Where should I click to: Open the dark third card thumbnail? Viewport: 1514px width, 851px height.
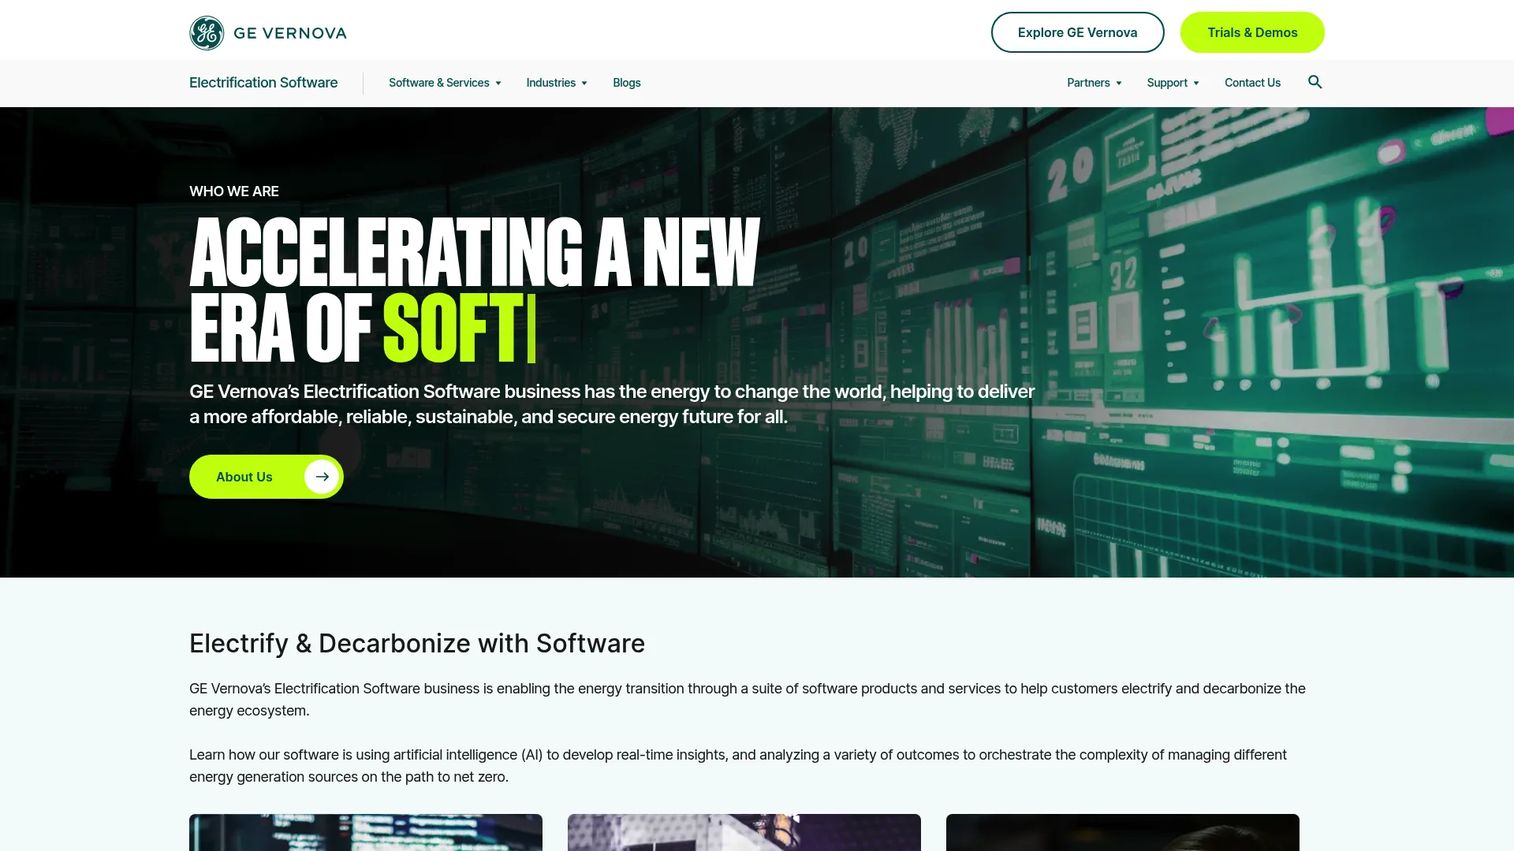click(1123, 833)
